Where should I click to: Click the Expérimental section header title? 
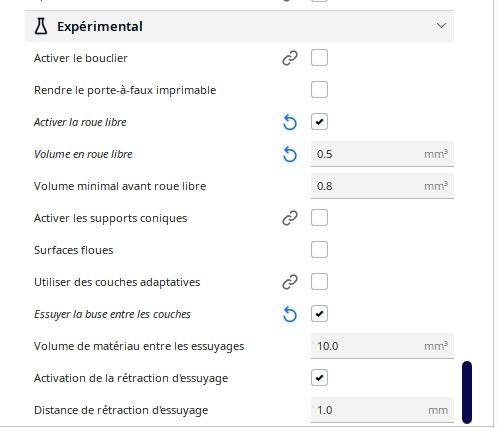click(100, 26)
